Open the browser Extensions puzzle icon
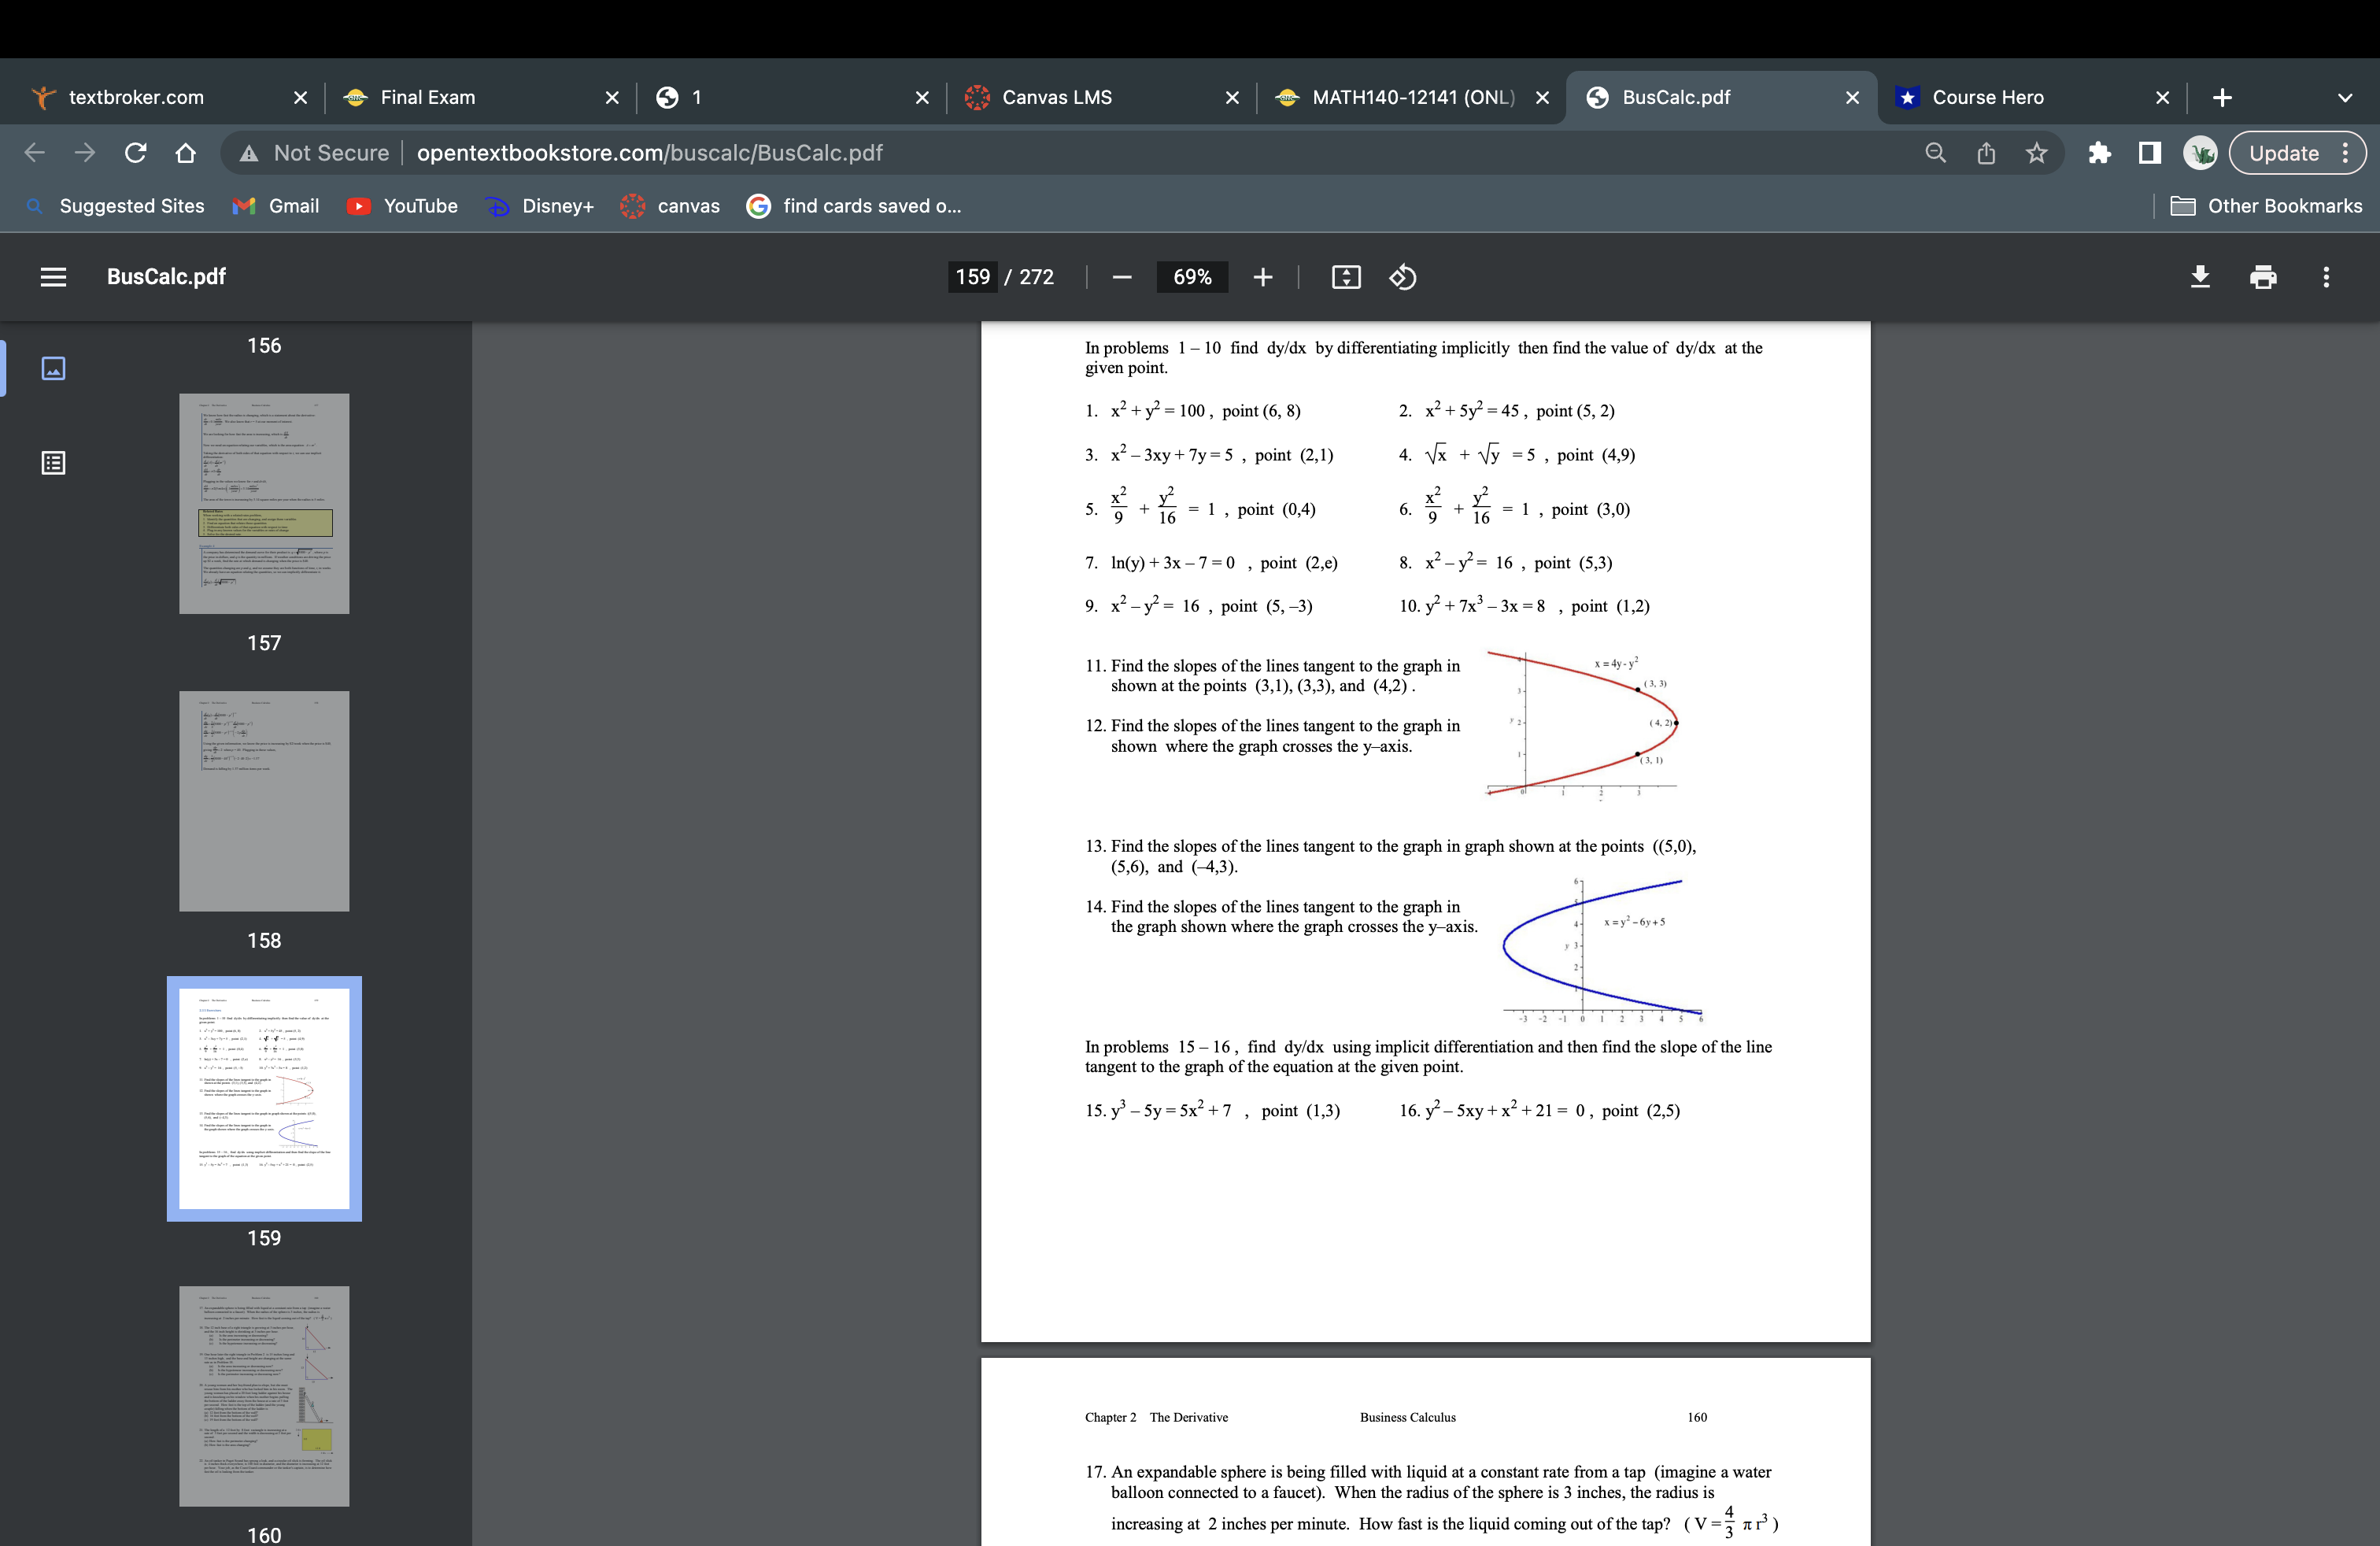The image size is (2380, 1546). click(2099, 152)
